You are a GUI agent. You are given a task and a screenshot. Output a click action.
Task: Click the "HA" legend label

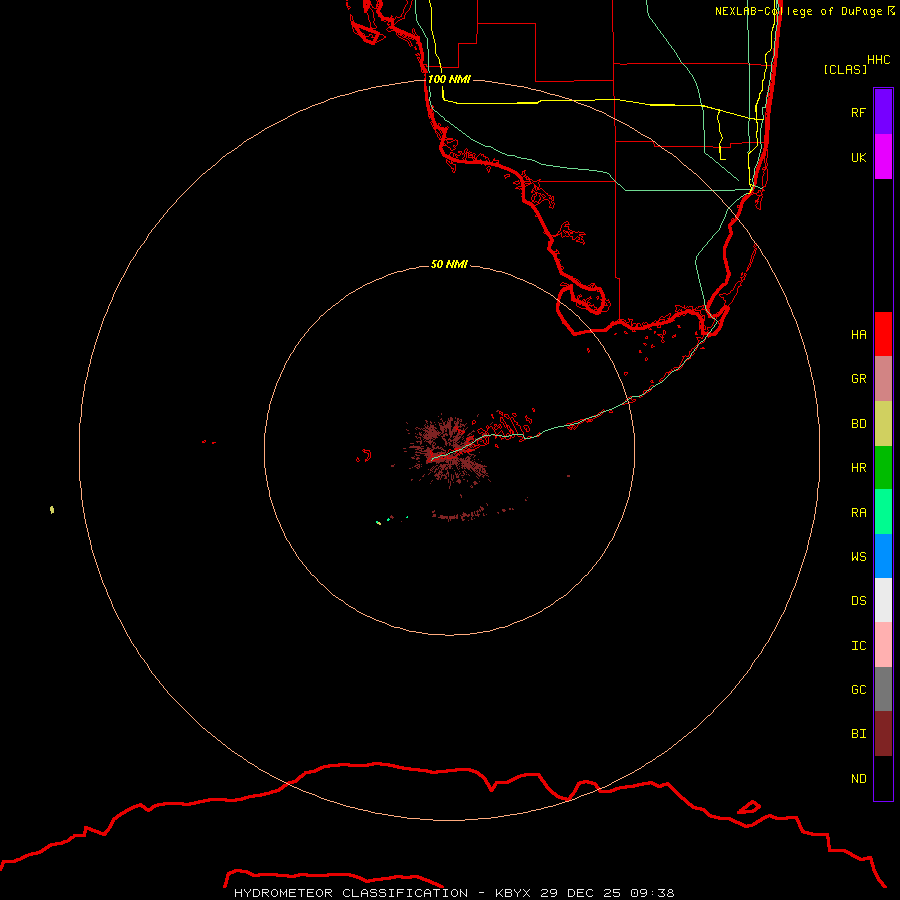point(858,334)
